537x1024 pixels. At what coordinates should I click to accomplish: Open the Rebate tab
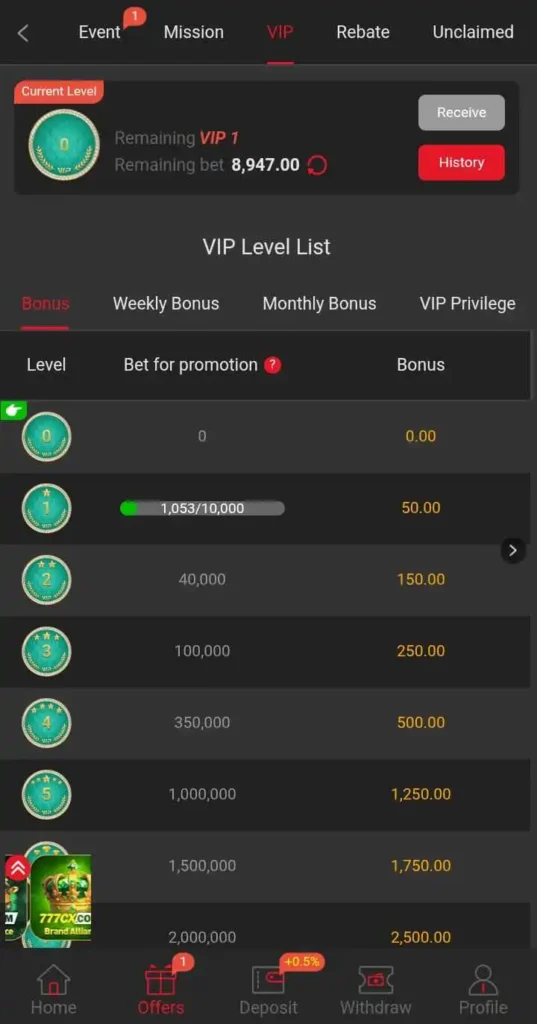[x=363, y=32]
